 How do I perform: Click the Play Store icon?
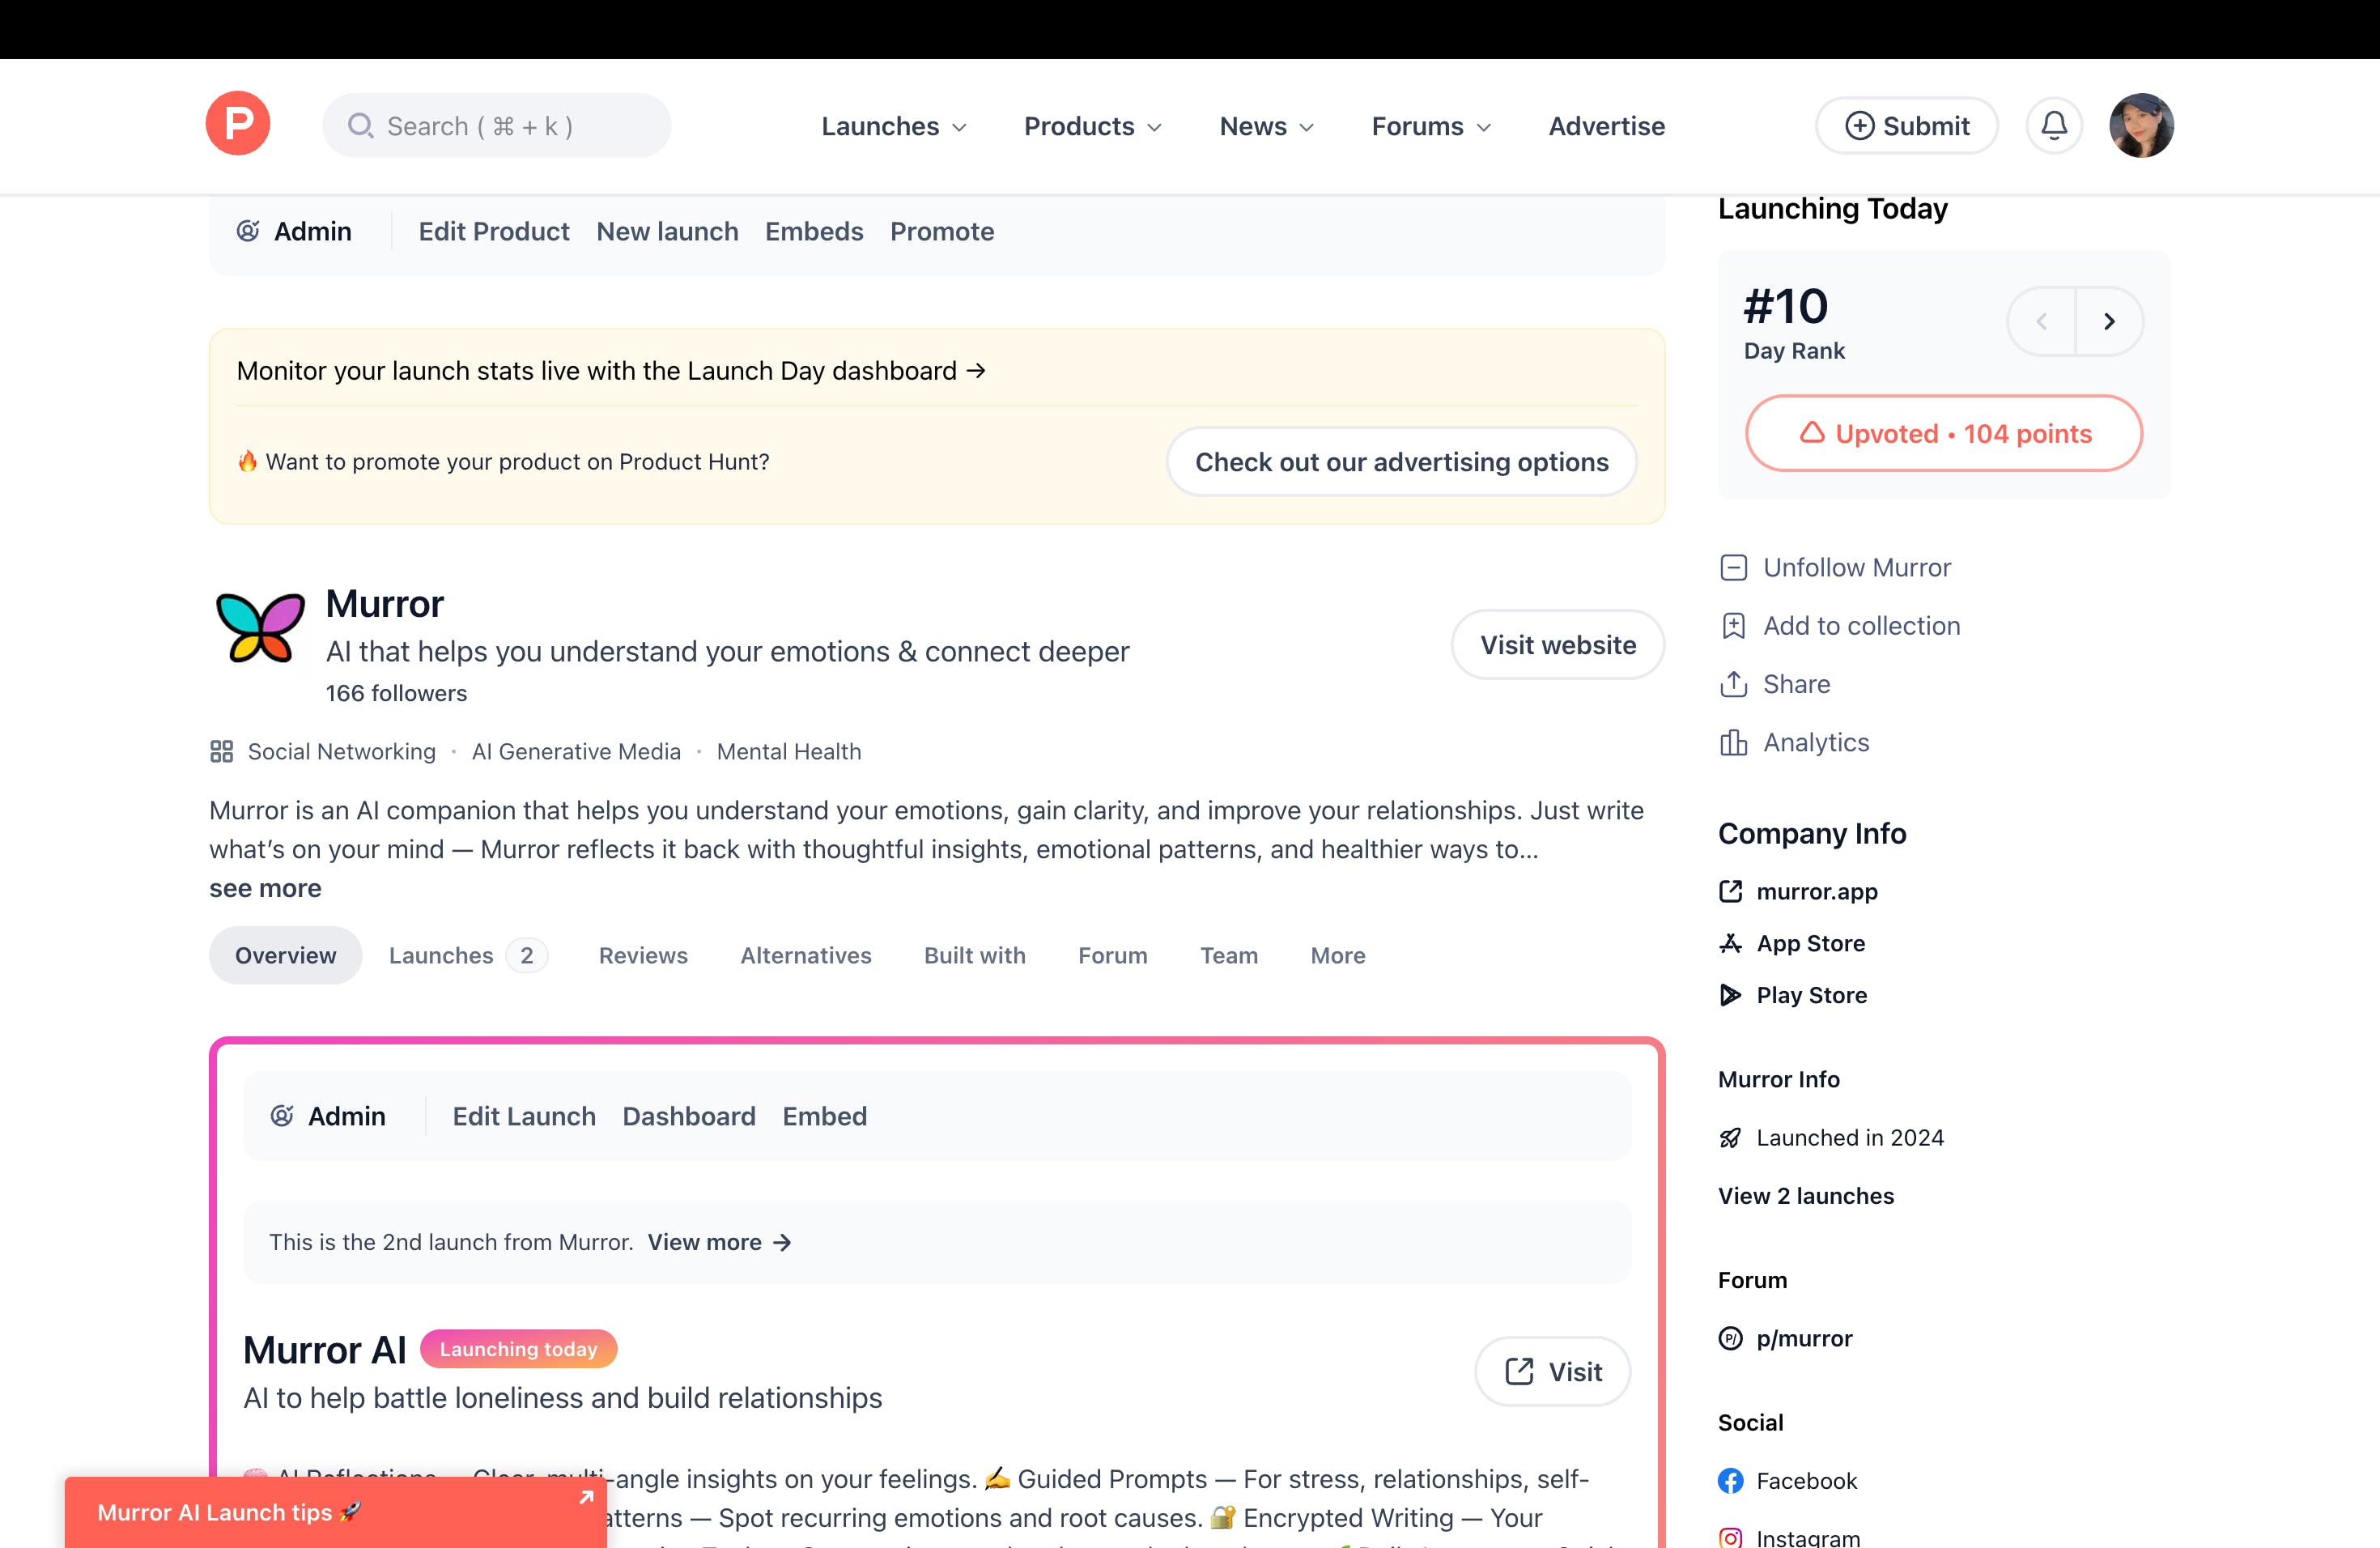click(x=1730, y=995)
